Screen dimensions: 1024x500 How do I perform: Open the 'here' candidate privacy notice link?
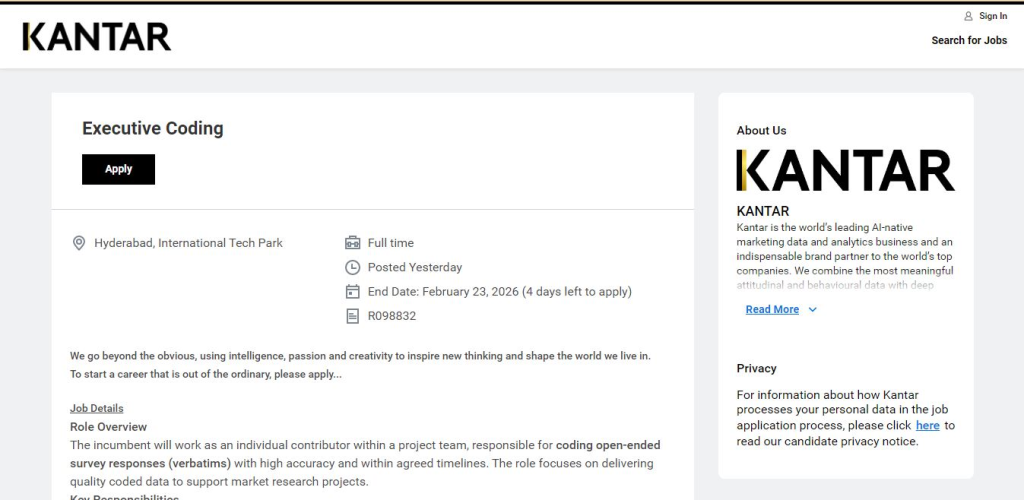click(927, 426)
